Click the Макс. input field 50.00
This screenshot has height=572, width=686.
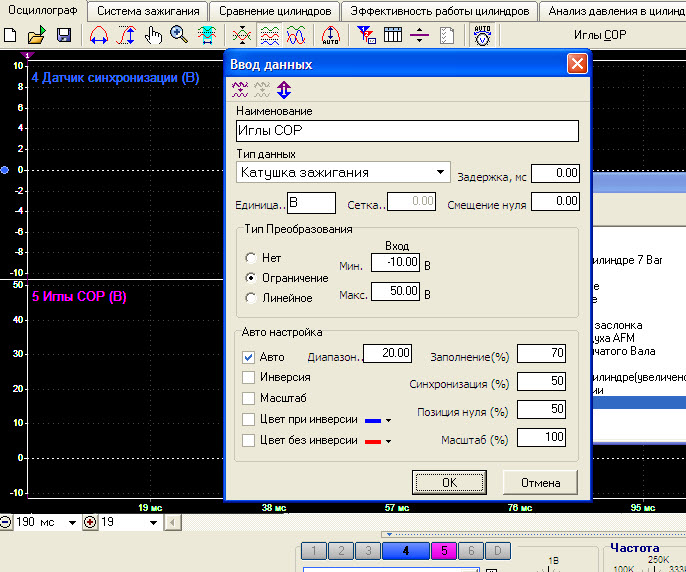click(396, 291)
